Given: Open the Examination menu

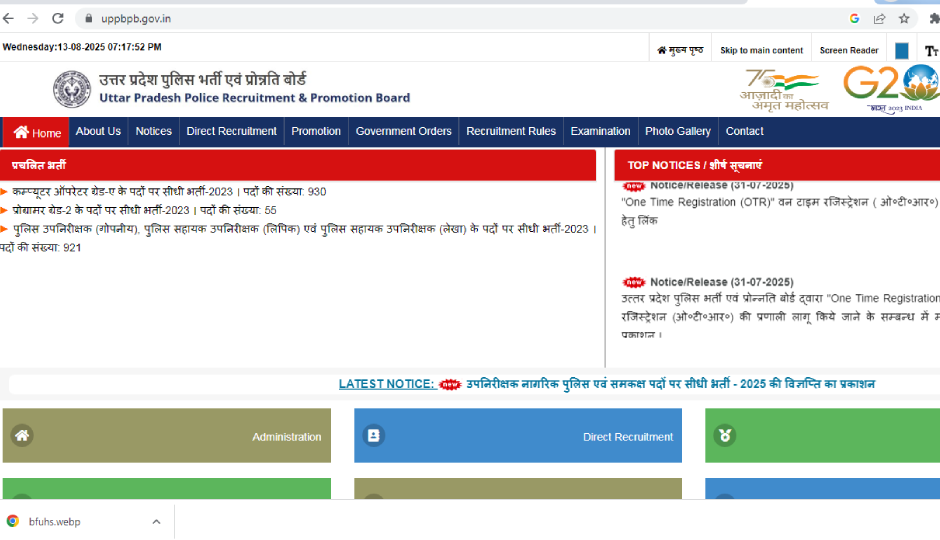Looking at the screenshot, I should pyautogui.click(x=600, y=131).
